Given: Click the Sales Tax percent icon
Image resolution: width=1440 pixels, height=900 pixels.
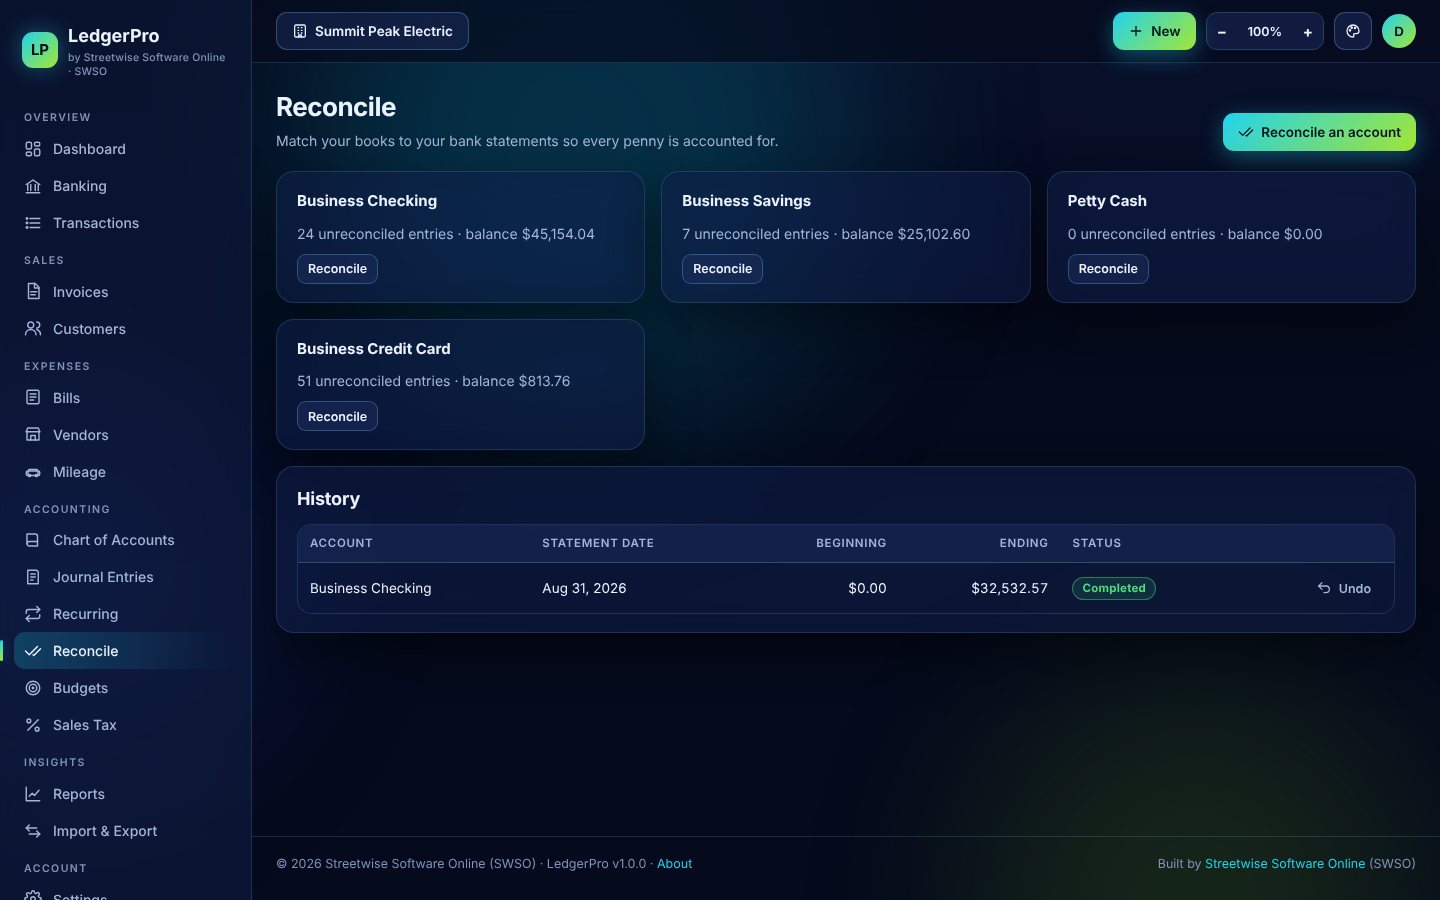Looking at the screenshot, I should (33, 725).
